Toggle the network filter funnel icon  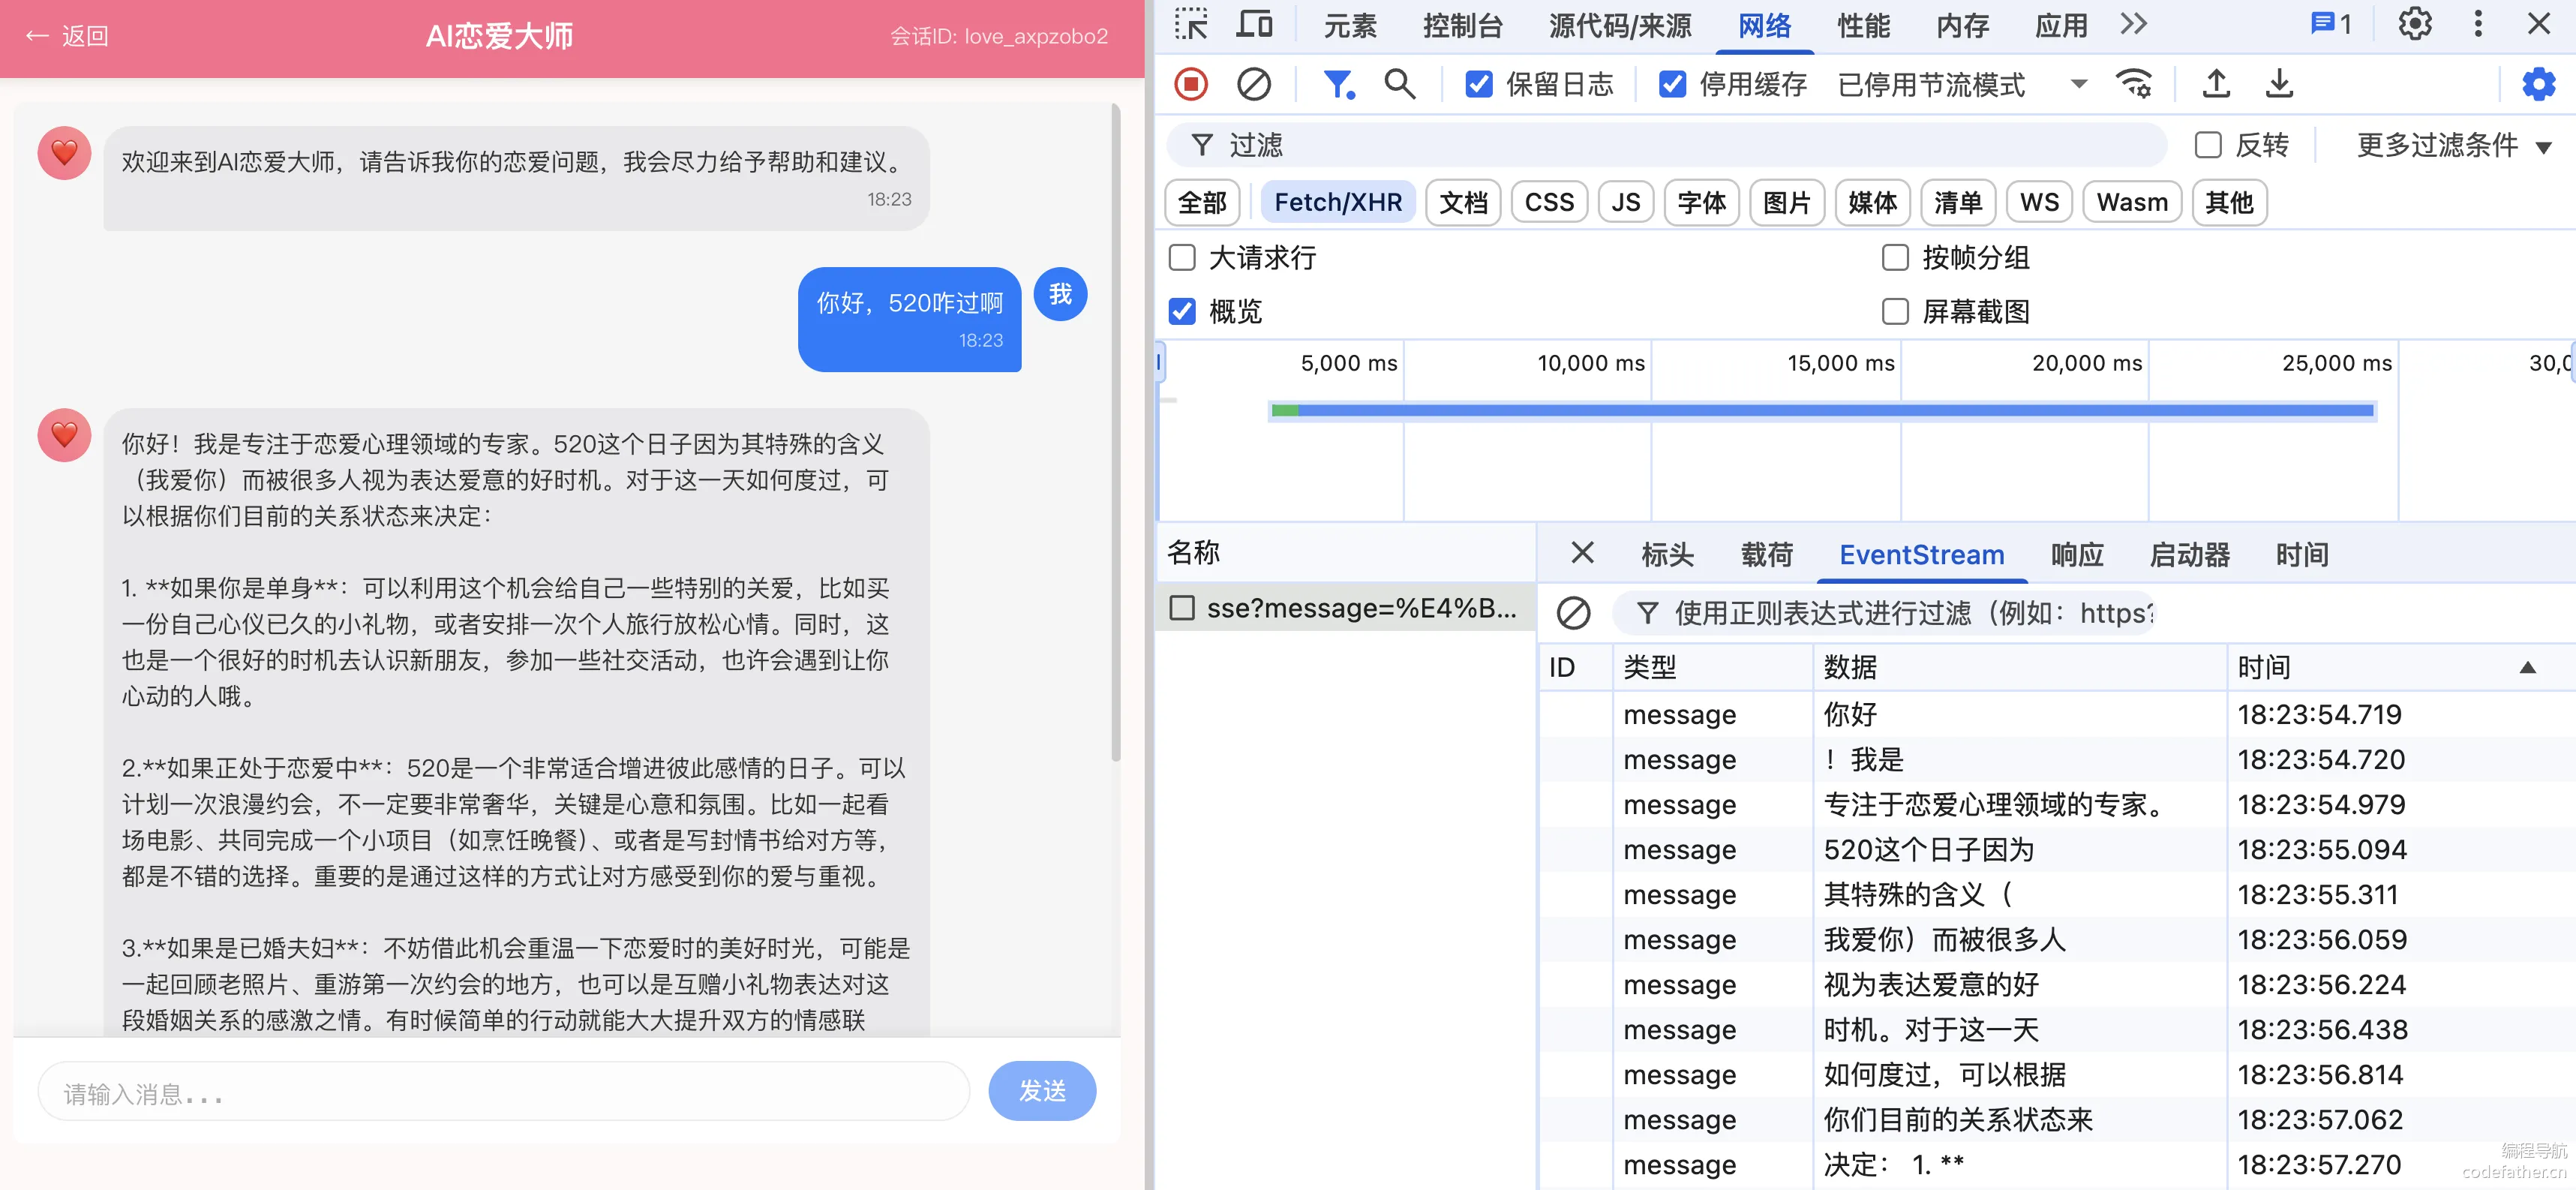(x=1338, y=84)
